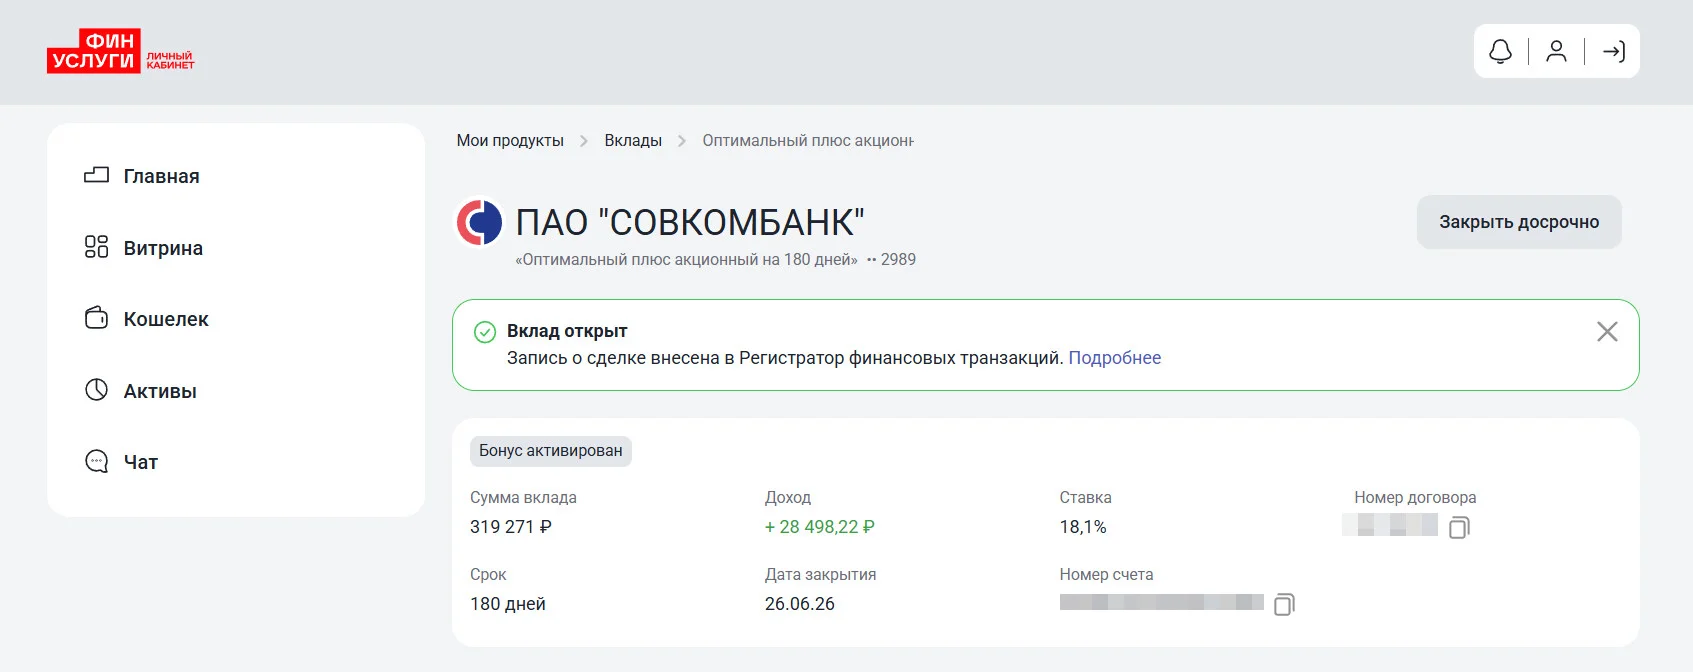Click the chevron after Вклады breadcrumb

point(682,141)
